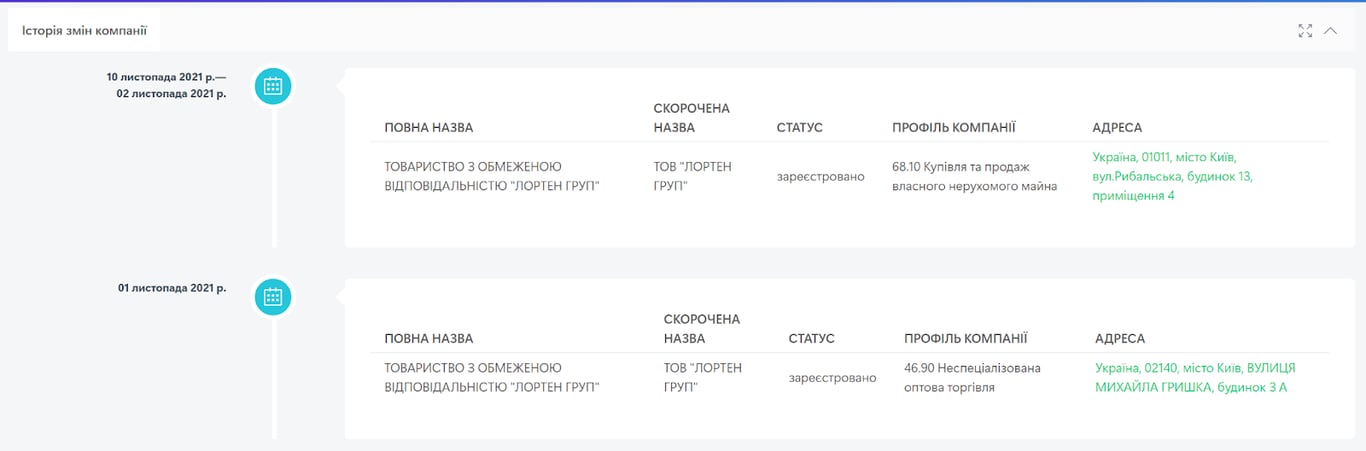1366x451 pixels.
Task: Click 'зареєстровано' status in the bottom record
Action: (x=832, y=378)
